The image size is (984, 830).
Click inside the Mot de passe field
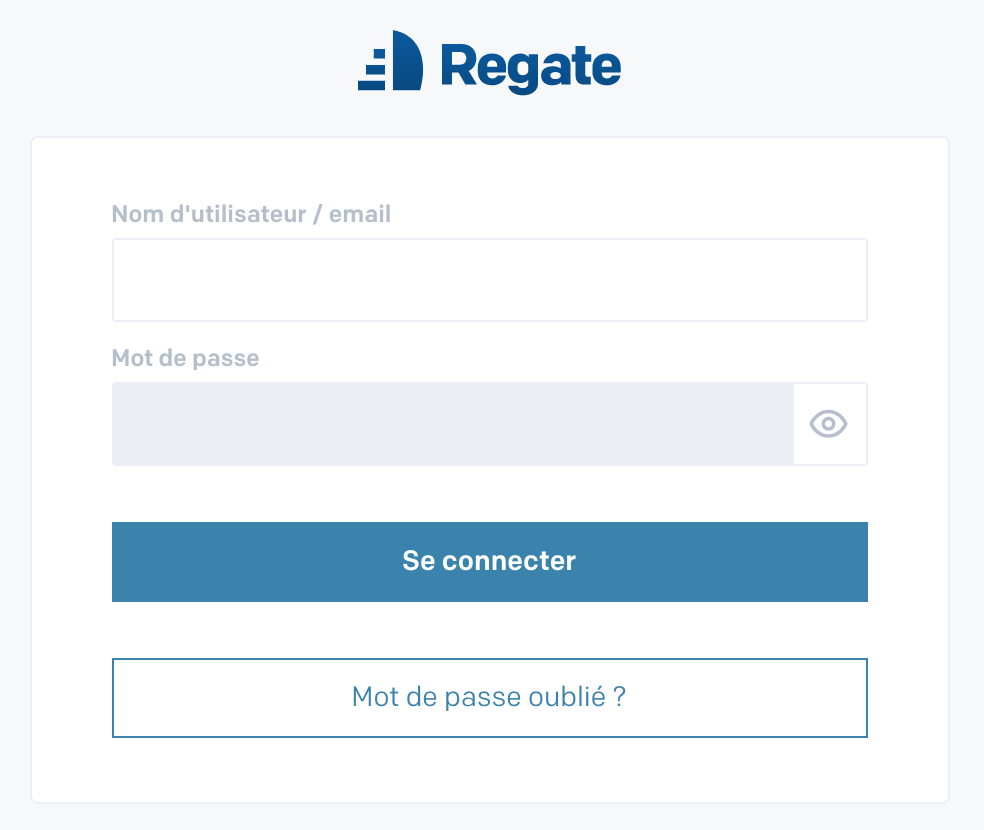452,424
